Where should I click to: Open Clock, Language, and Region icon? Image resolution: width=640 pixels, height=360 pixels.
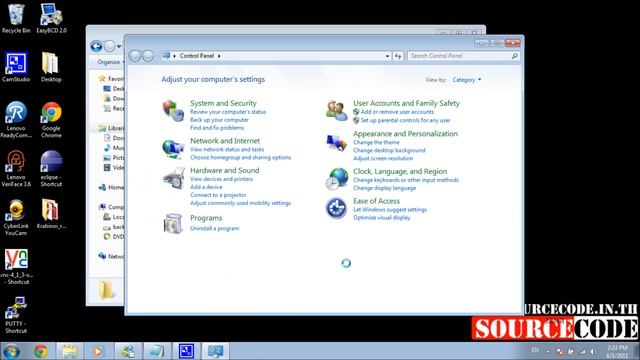pos(336,179)
